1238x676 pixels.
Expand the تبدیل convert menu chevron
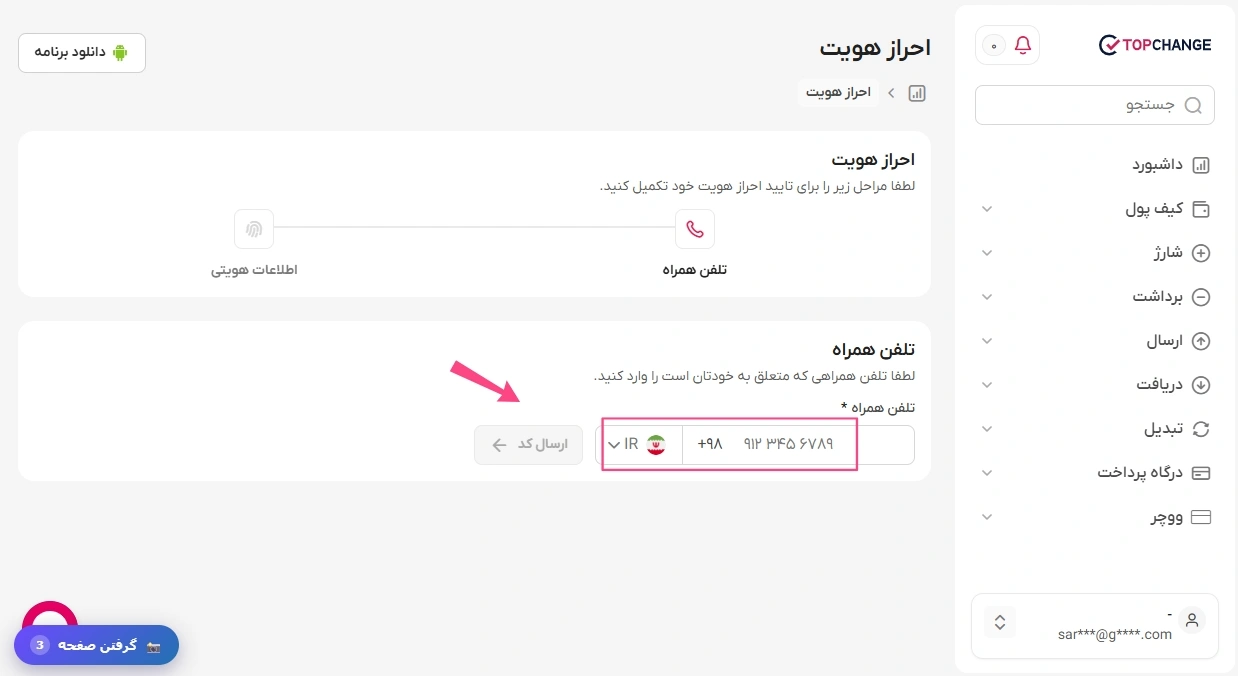click(x=987, y=429)
